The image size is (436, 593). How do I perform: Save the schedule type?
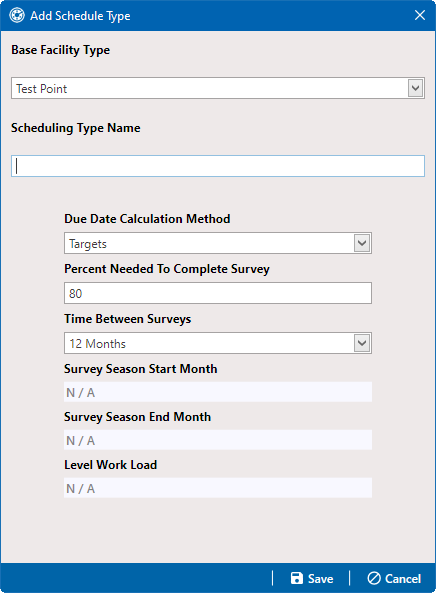pyautogui.click(x=312, y=578)
